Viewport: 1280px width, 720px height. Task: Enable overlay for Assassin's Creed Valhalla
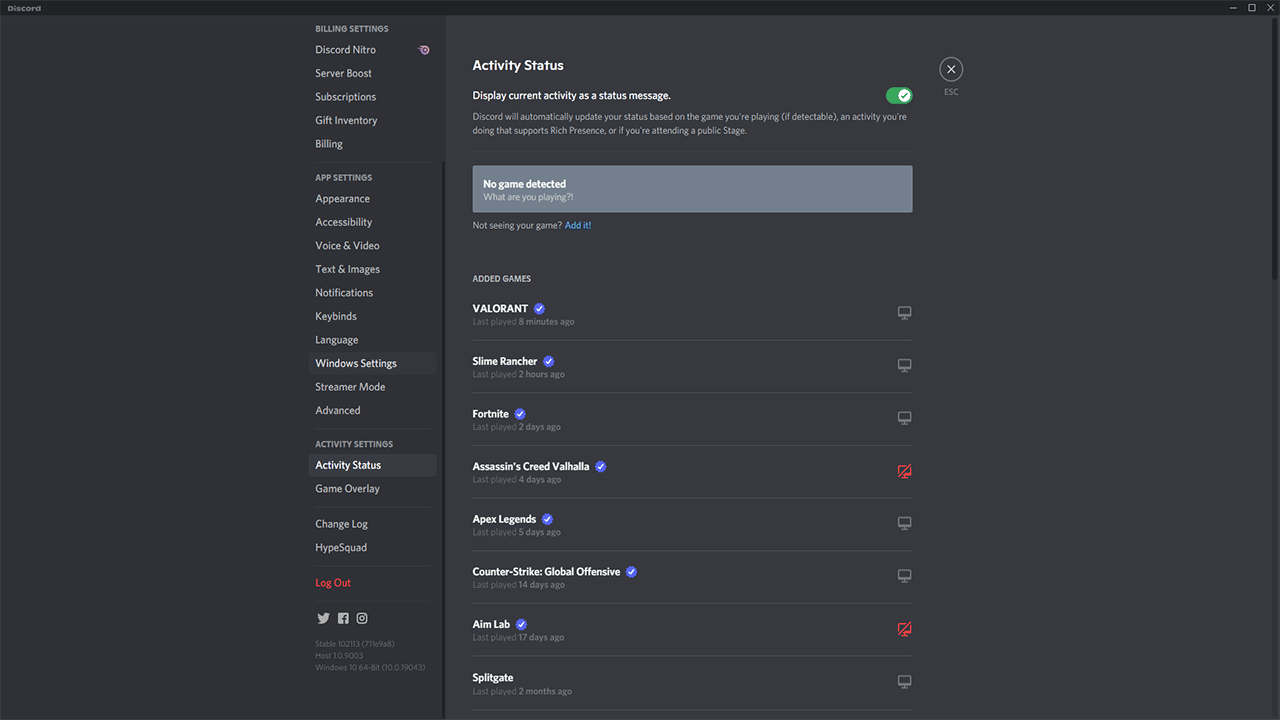click(x=904, y=471)
